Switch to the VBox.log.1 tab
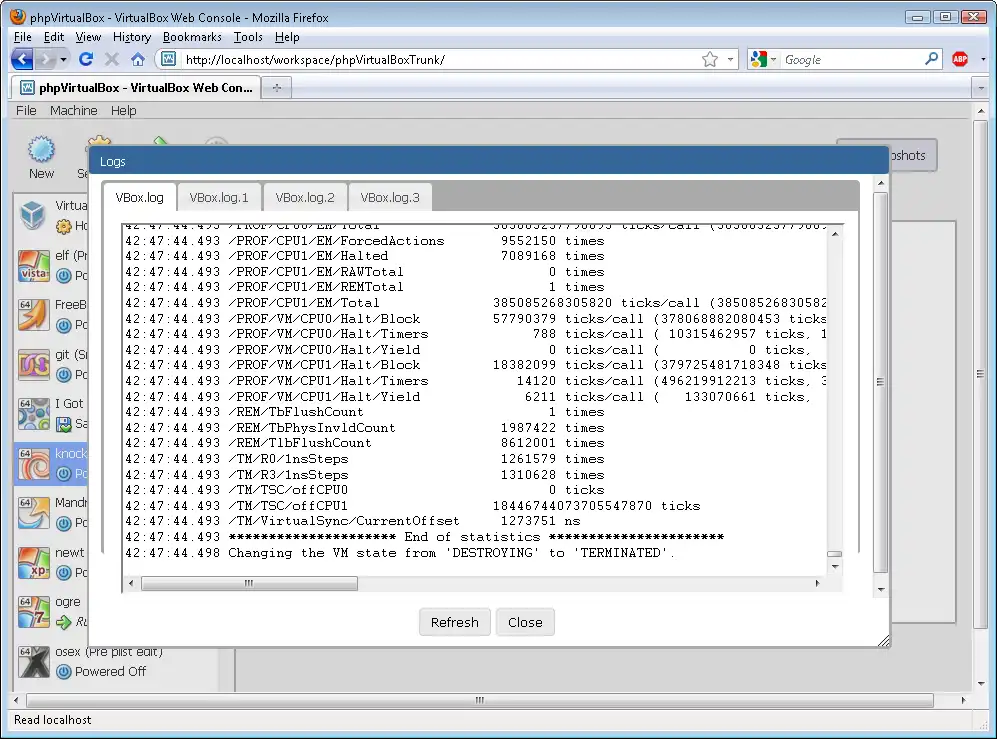 (x=219, y=198)
